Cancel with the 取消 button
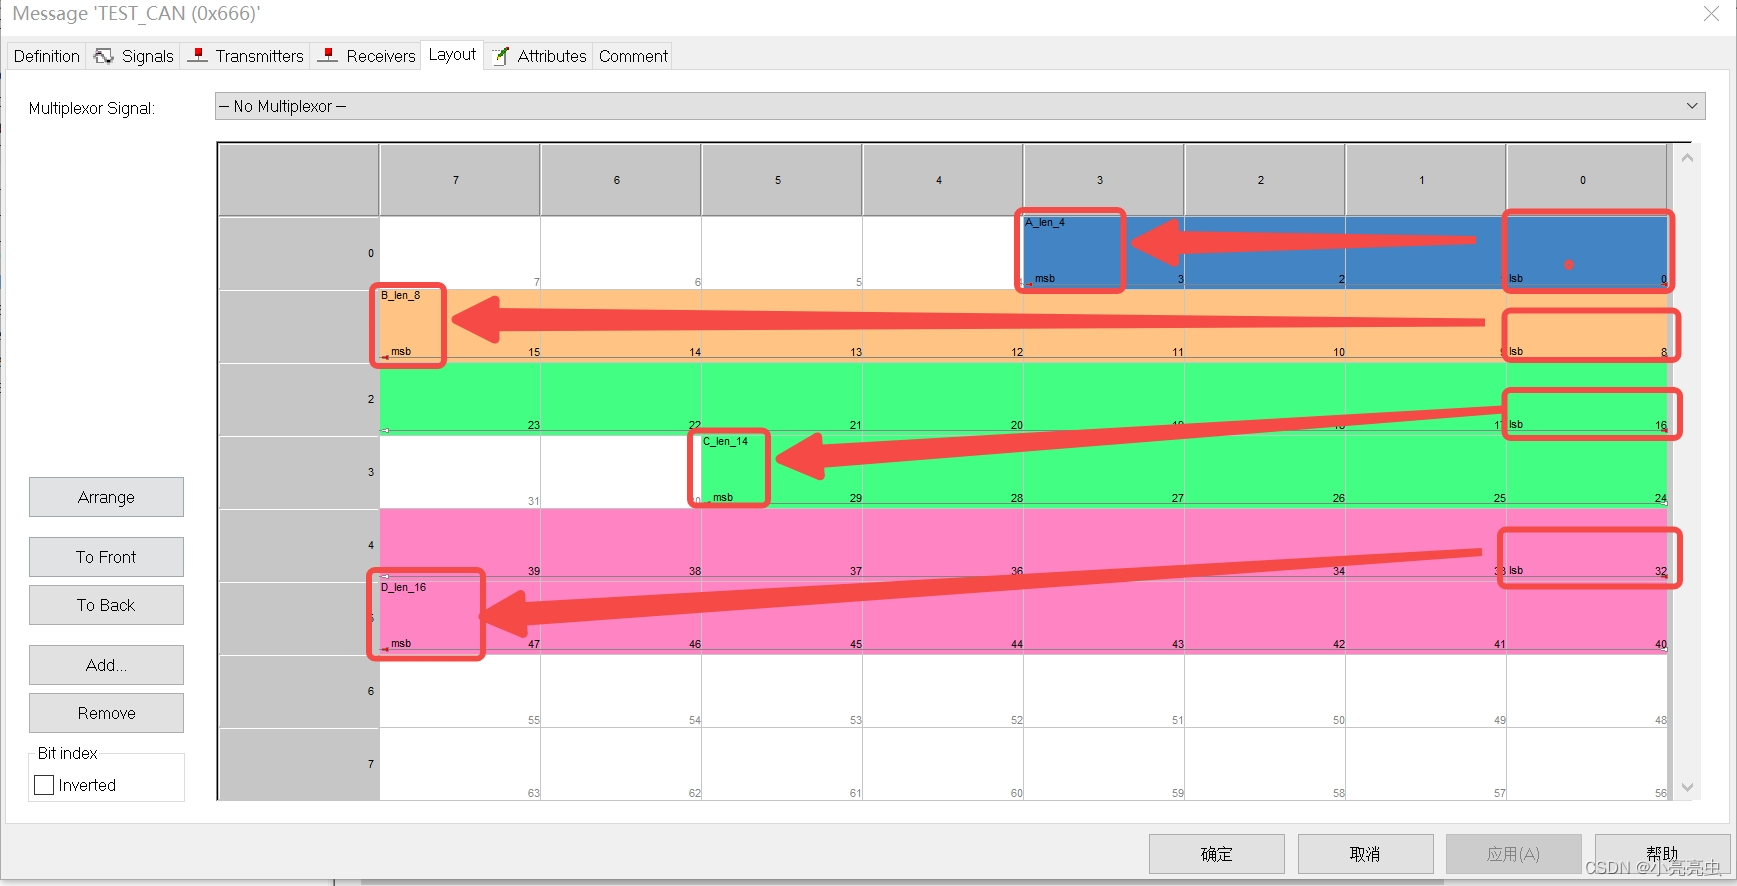 coord(1365,854)
